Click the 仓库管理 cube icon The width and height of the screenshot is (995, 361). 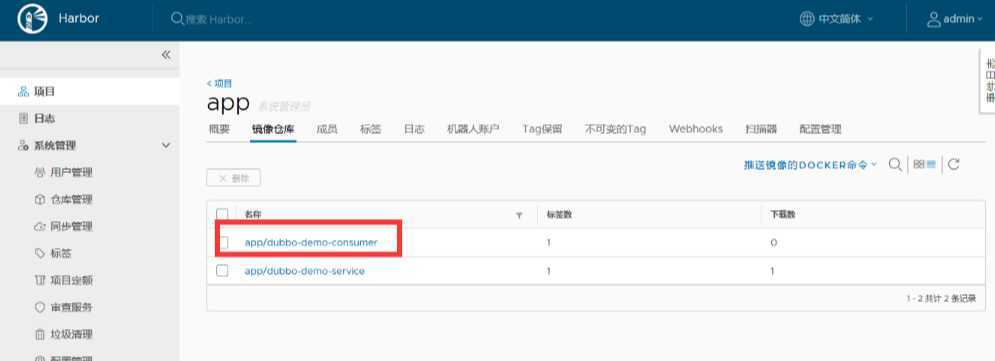(39, 199)
